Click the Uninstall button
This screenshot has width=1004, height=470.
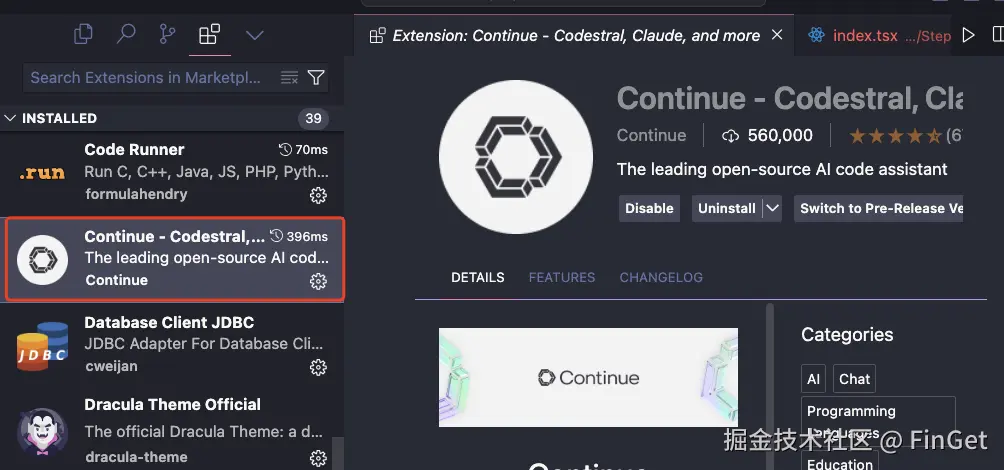[727, 208]
